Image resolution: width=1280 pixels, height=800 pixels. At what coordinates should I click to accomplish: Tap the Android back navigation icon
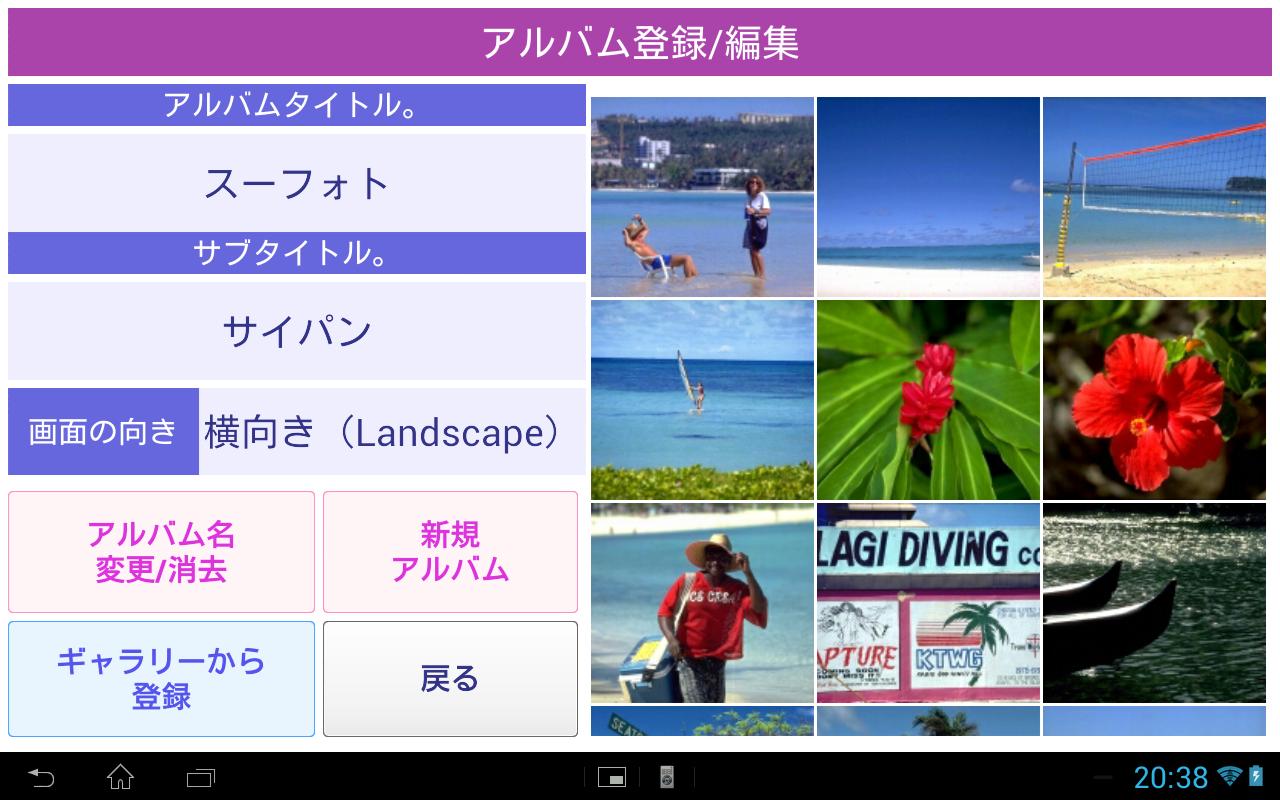(41, 777)
